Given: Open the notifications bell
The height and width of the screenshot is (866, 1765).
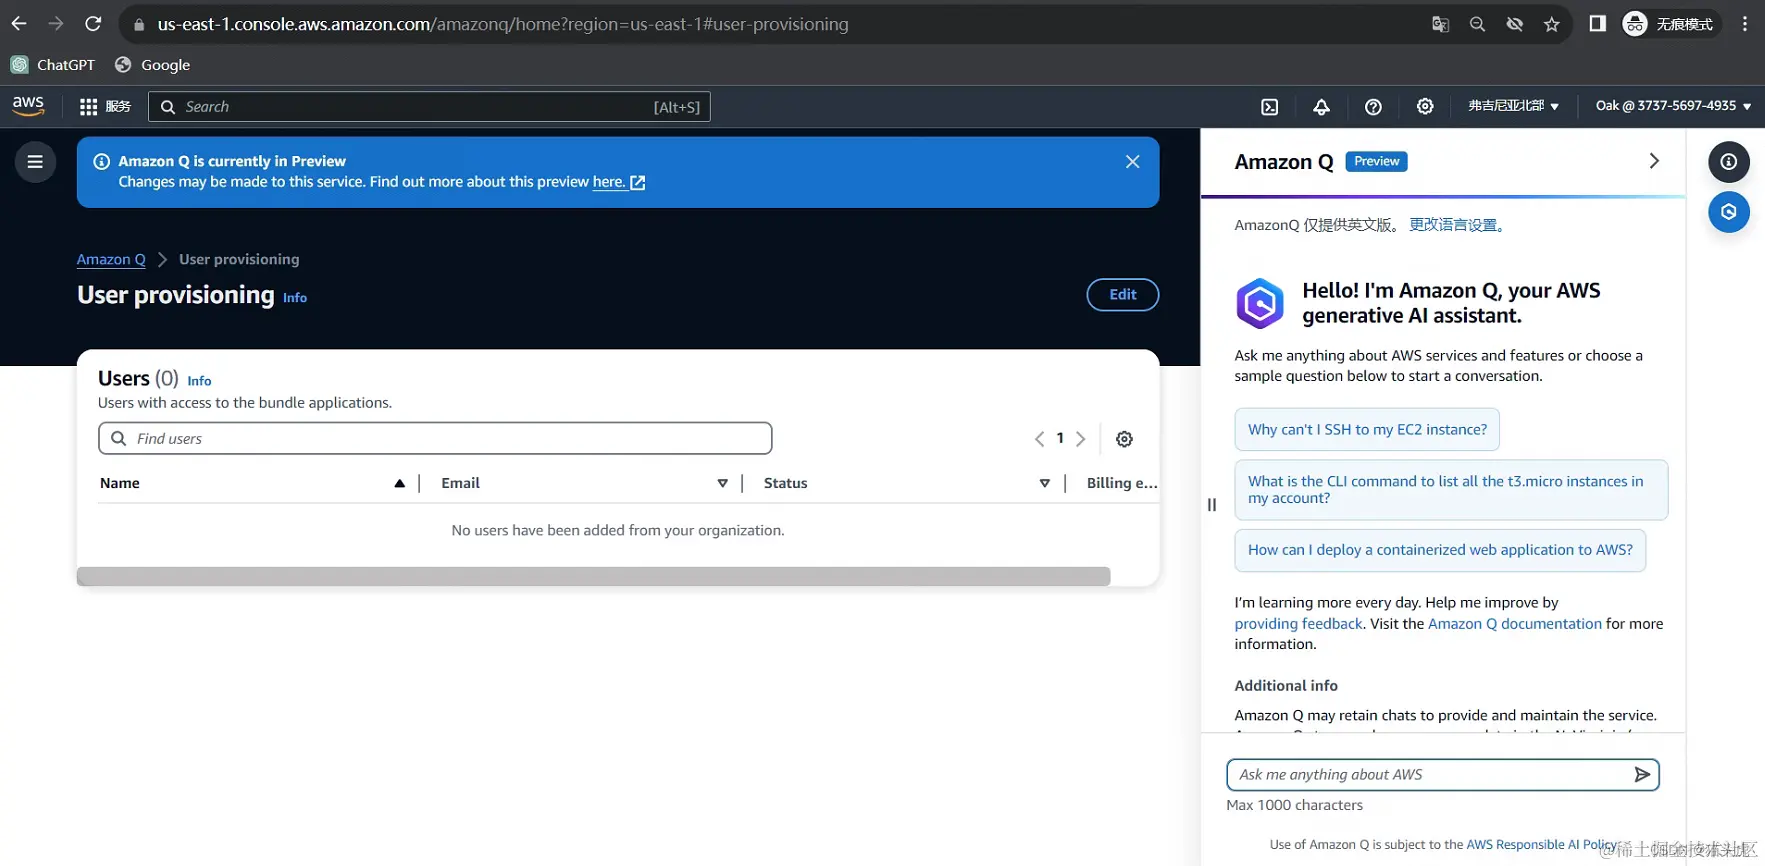Looking at the screenshot, I should click(x=1321, y=107).
